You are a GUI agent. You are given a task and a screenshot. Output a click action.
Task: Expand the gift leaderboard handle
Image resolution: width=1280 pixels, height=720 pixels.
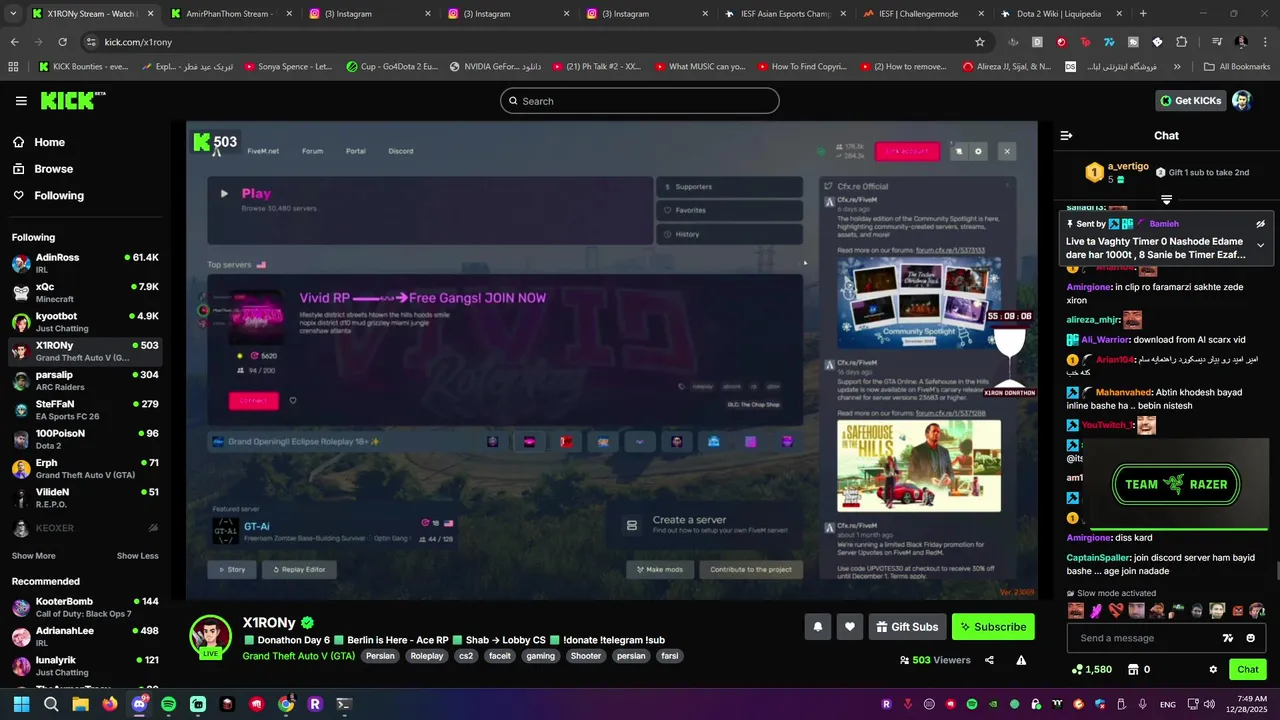pyautogui.click(x=1166, y=200)
